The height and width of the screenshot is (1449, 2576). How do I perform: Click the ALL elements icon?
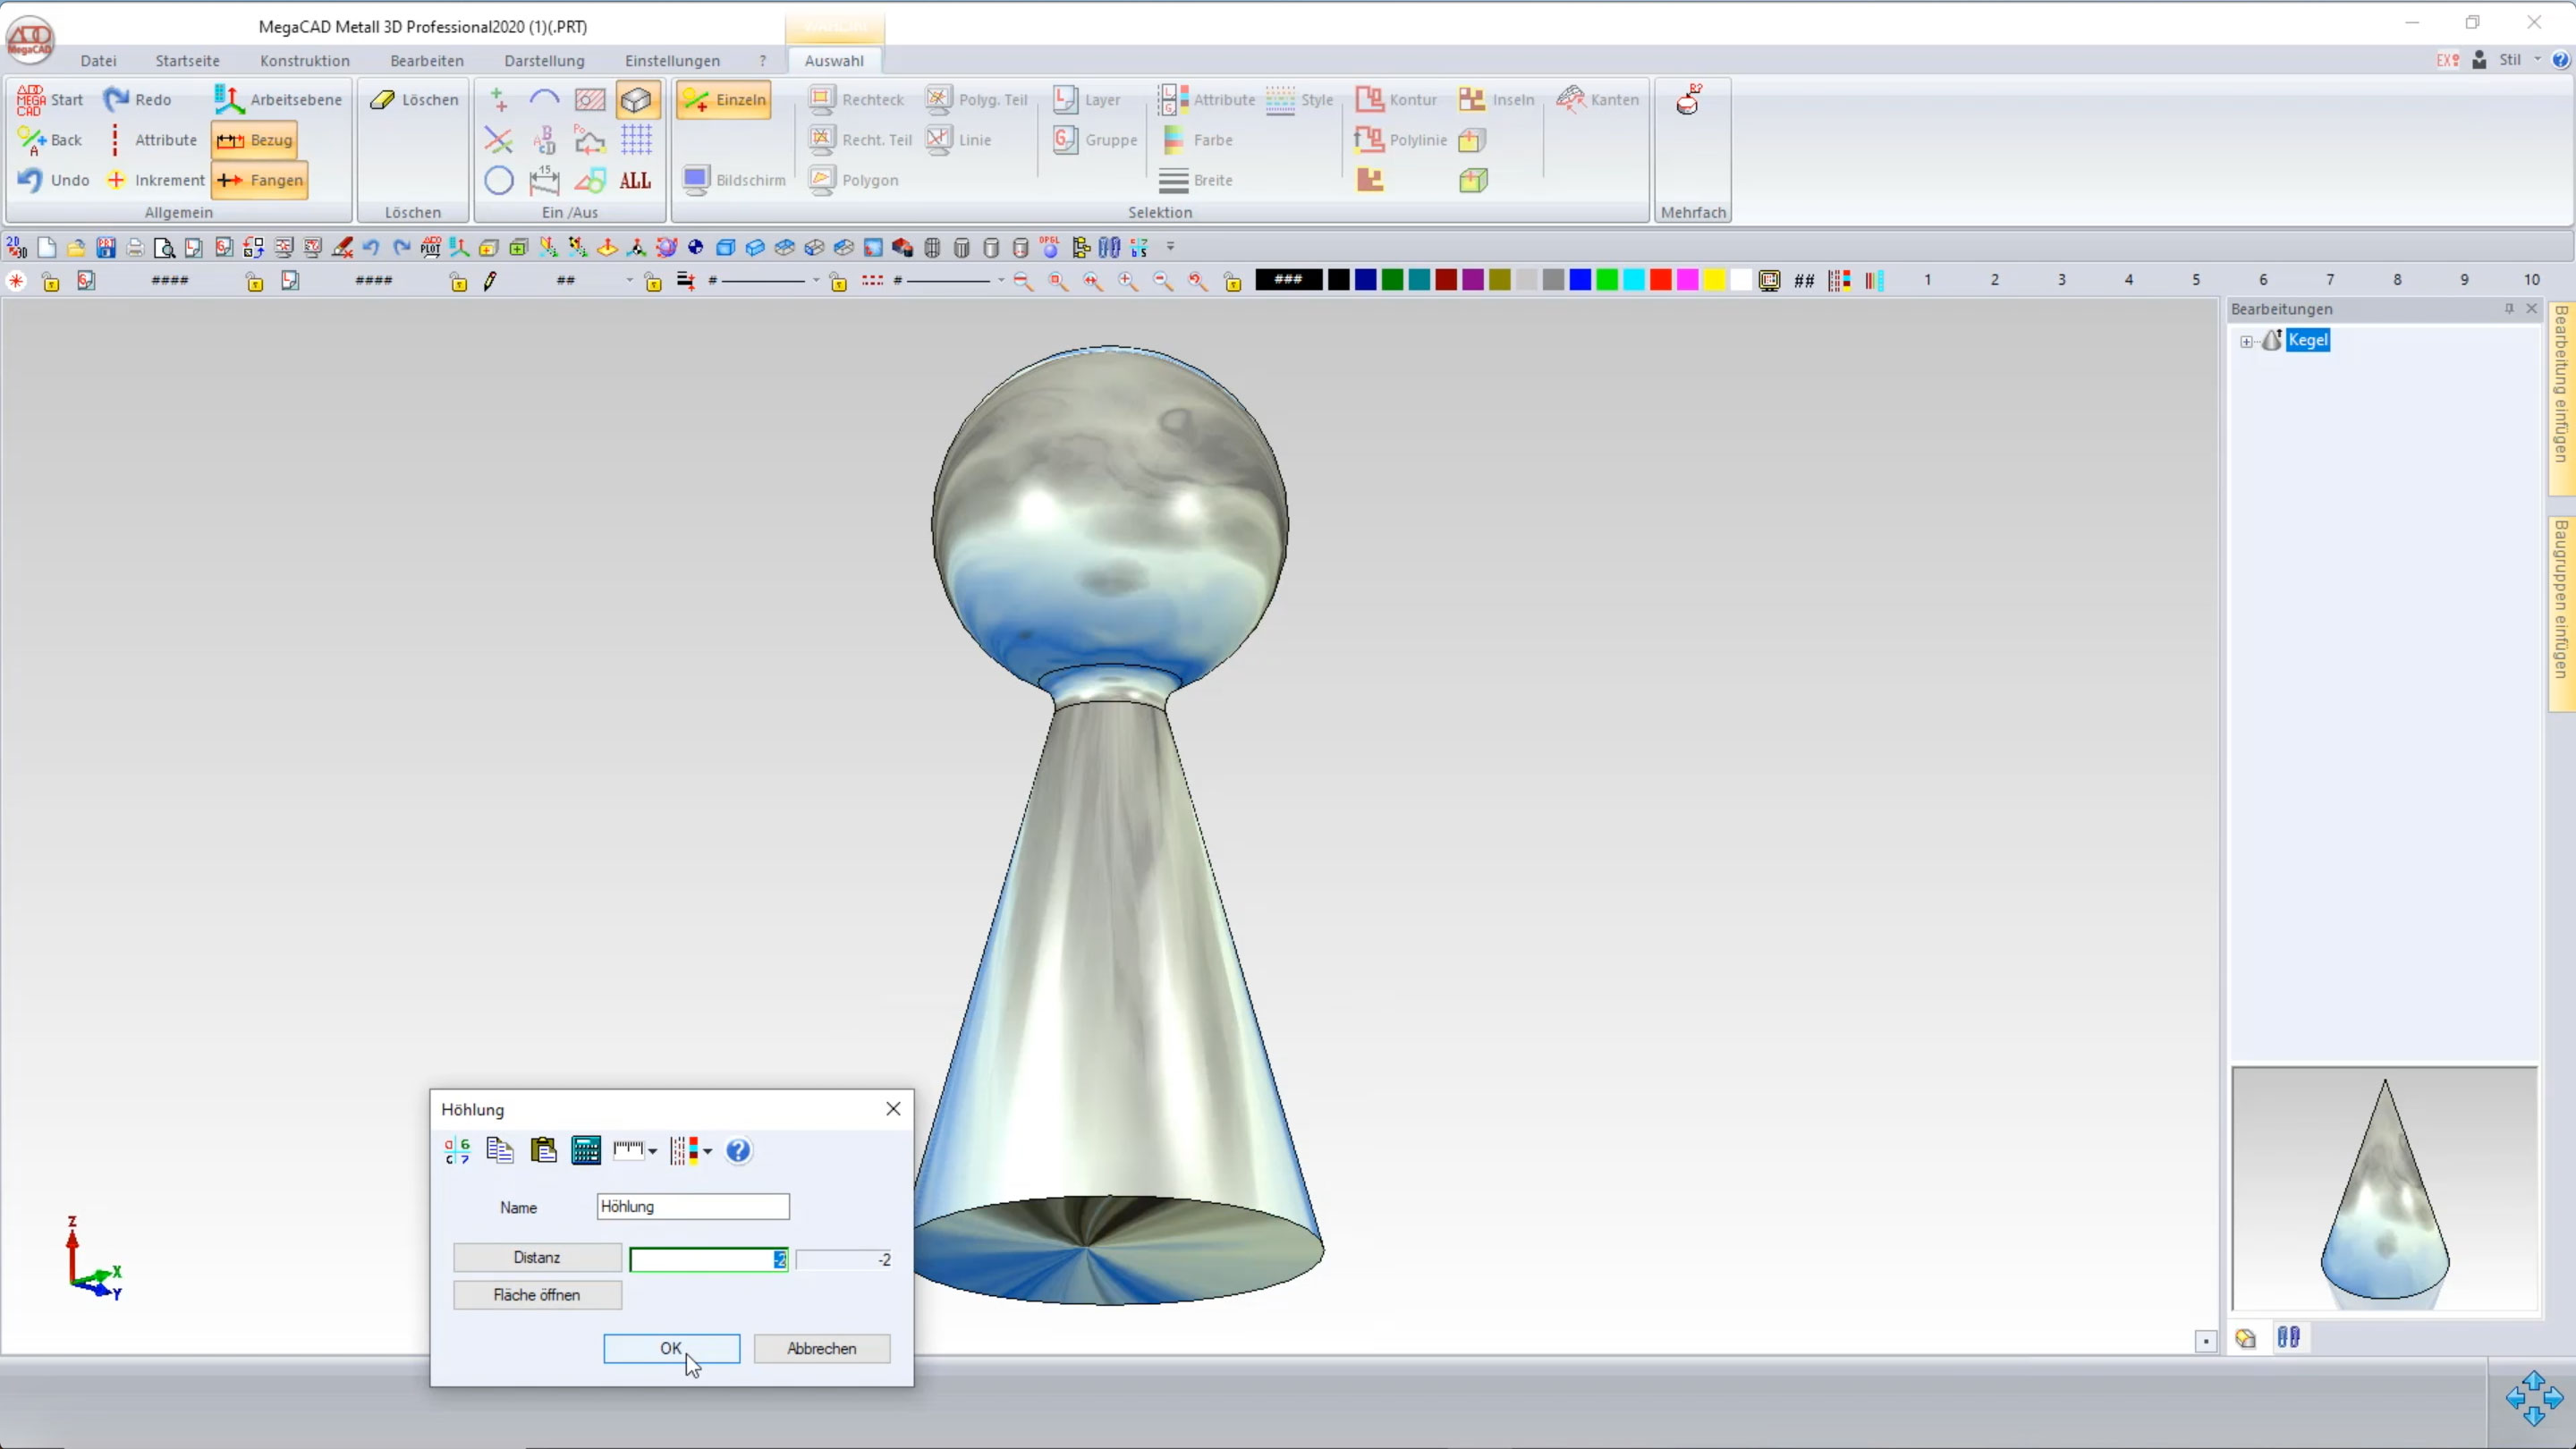pos(635,180)
